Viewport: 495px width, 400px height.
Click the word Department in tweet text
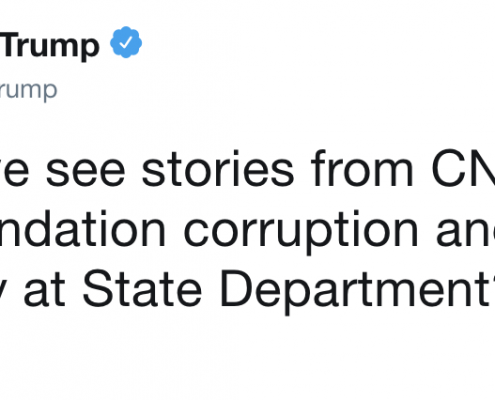pos(354,291)
